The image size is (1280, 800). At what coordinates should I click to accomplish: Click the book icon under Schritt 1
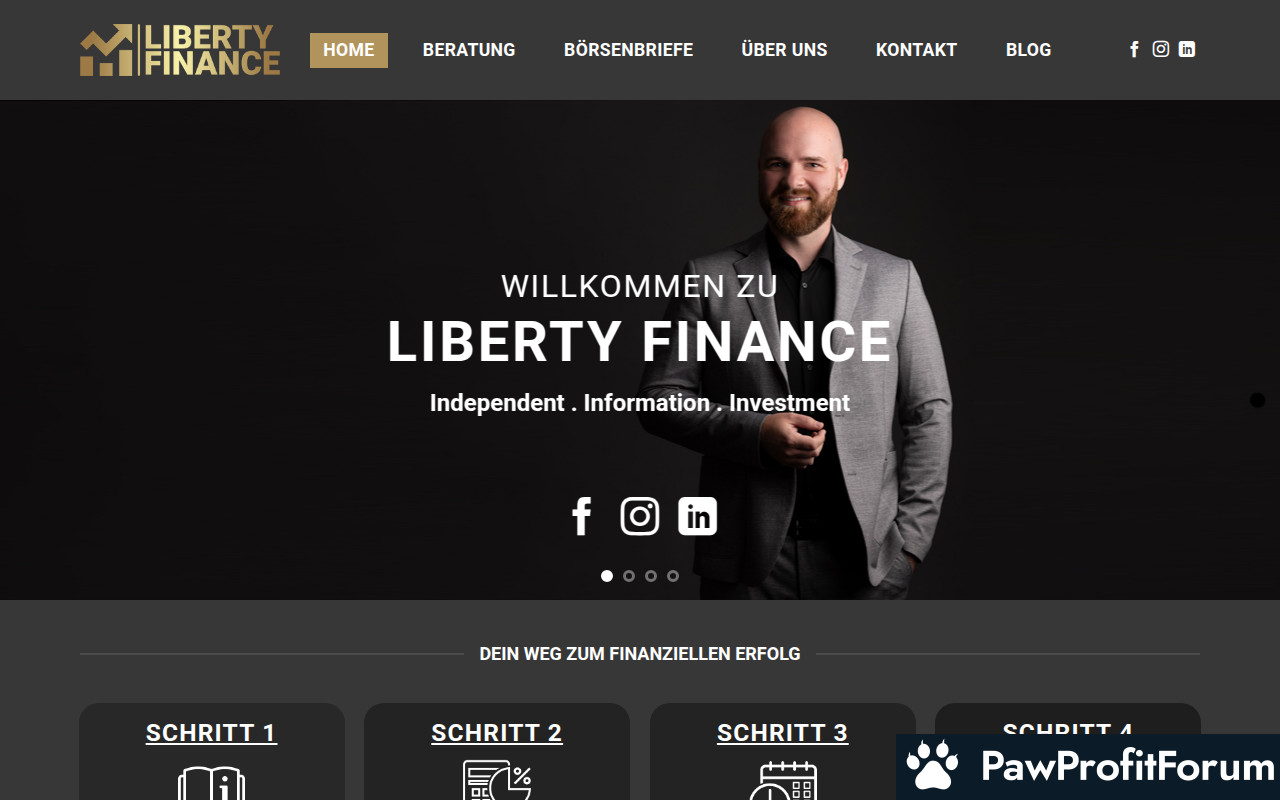click(x=211, y=782)
